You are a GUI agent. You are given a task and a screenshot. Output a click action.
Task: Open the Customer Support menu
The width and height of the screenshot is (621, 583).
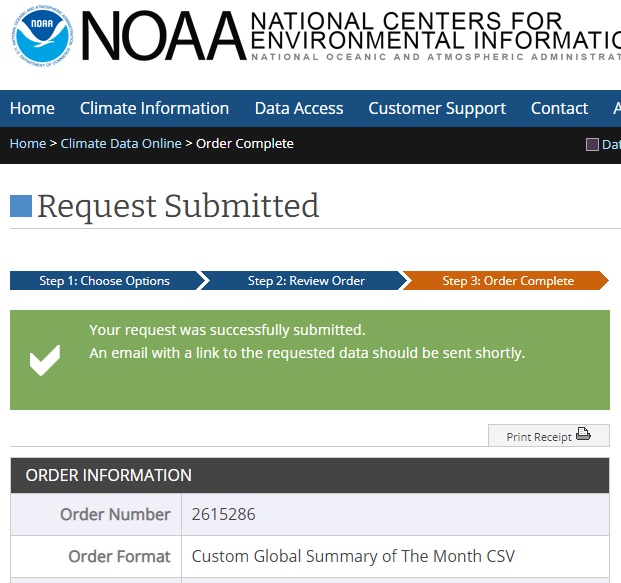point(437,108)
